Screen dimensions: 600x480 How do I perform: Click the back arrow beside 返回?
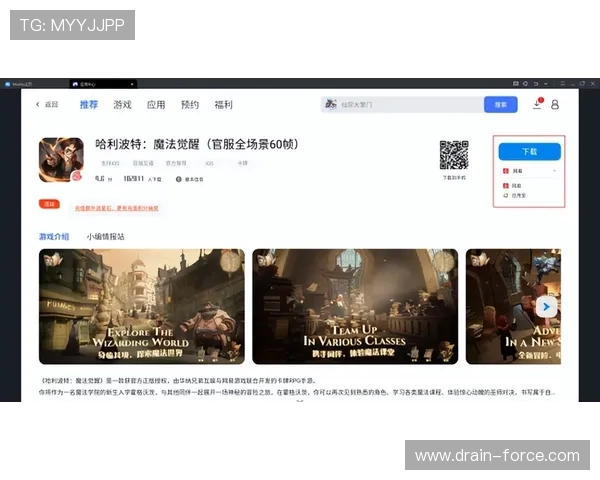[x=38, y=104]
